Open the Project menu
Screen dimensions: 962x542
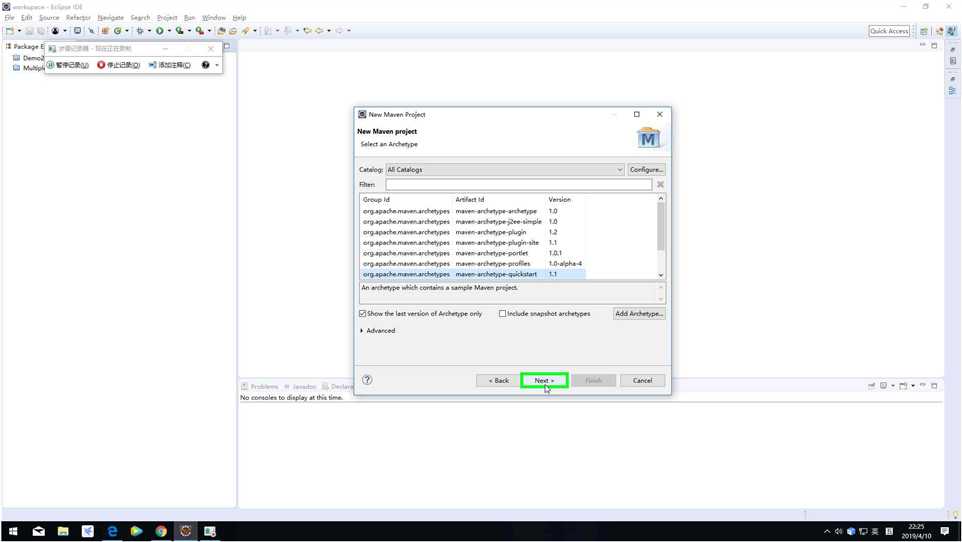point(167,18)
